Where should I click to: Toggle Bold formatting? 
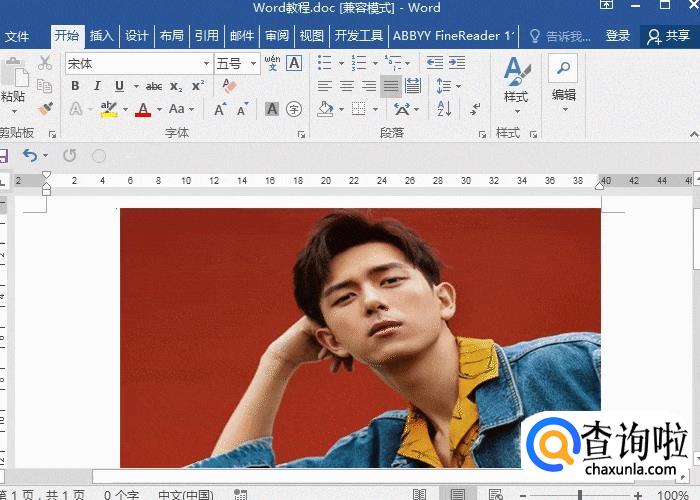click(x=75, y=86)
